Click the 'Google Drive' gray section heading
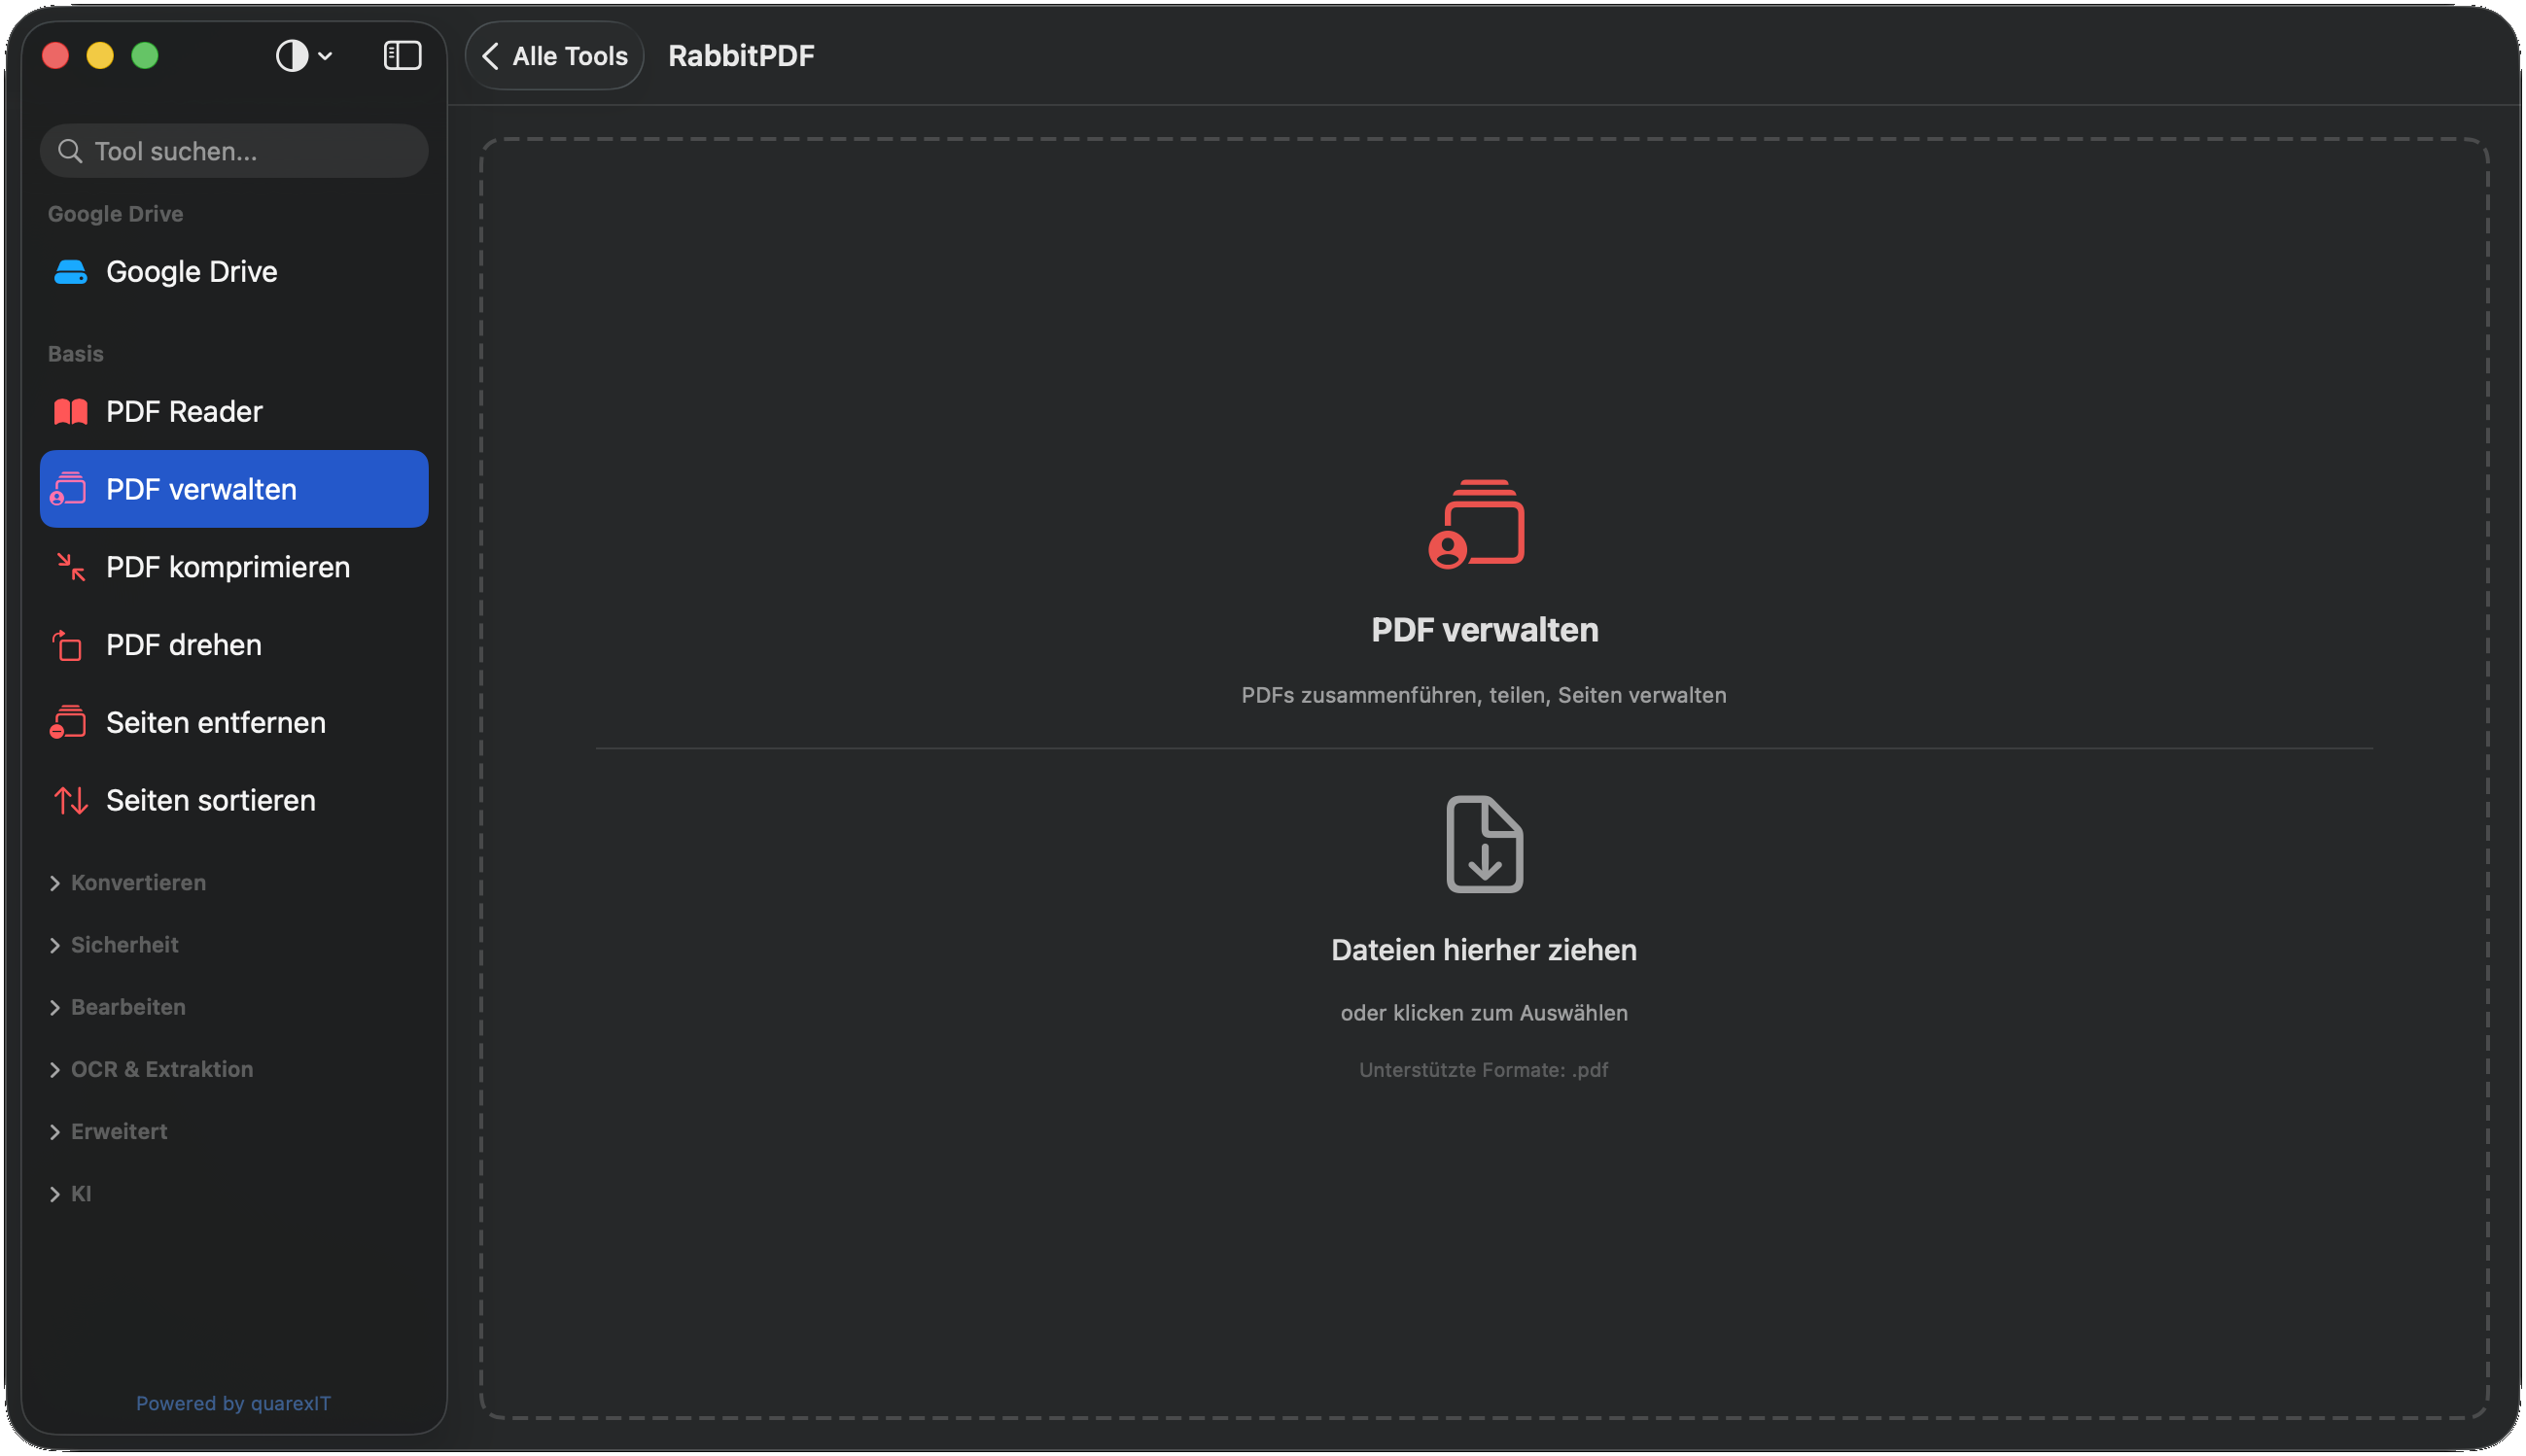This screenshot has width=2526, height=1456. point(115,214)
